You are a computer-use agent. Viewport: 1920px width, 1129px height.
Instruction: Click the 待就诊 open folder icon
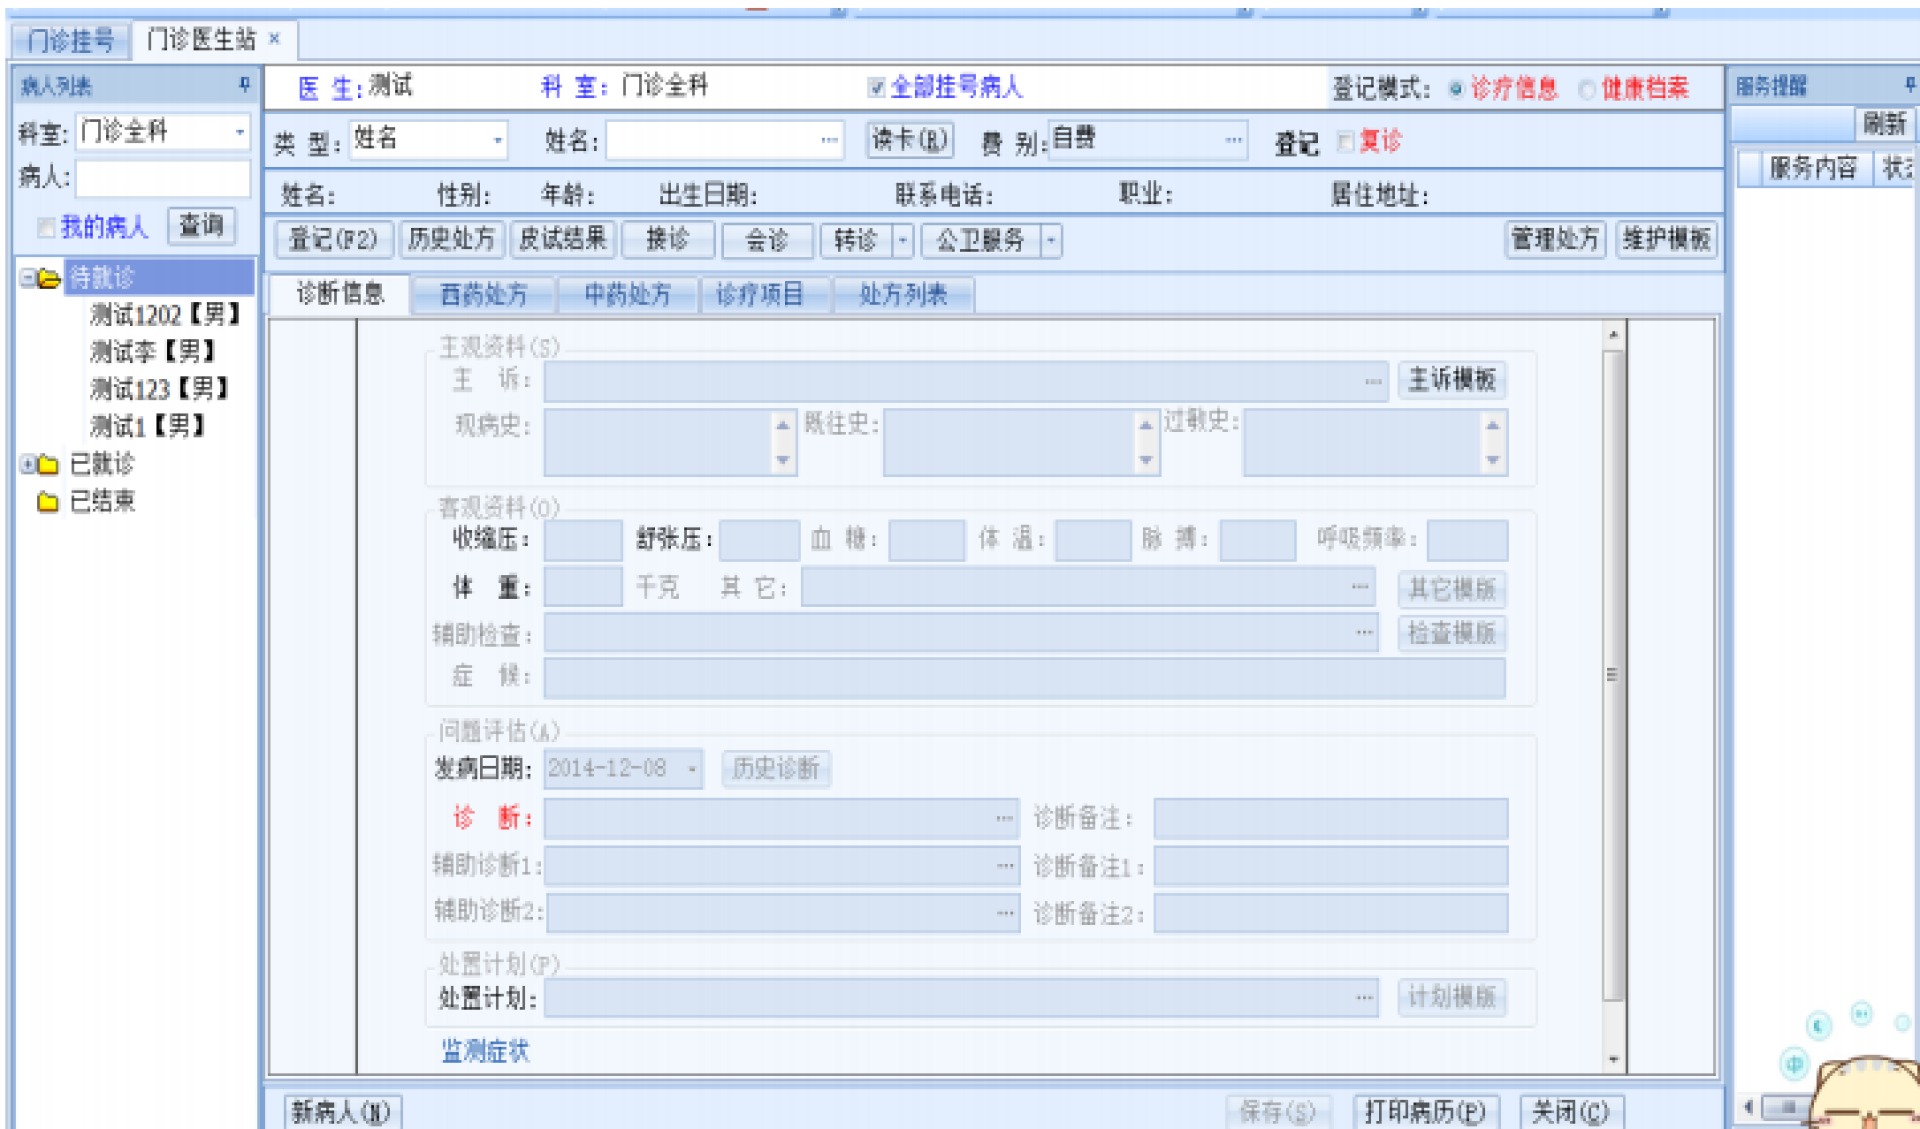click(x=48, y=278)
